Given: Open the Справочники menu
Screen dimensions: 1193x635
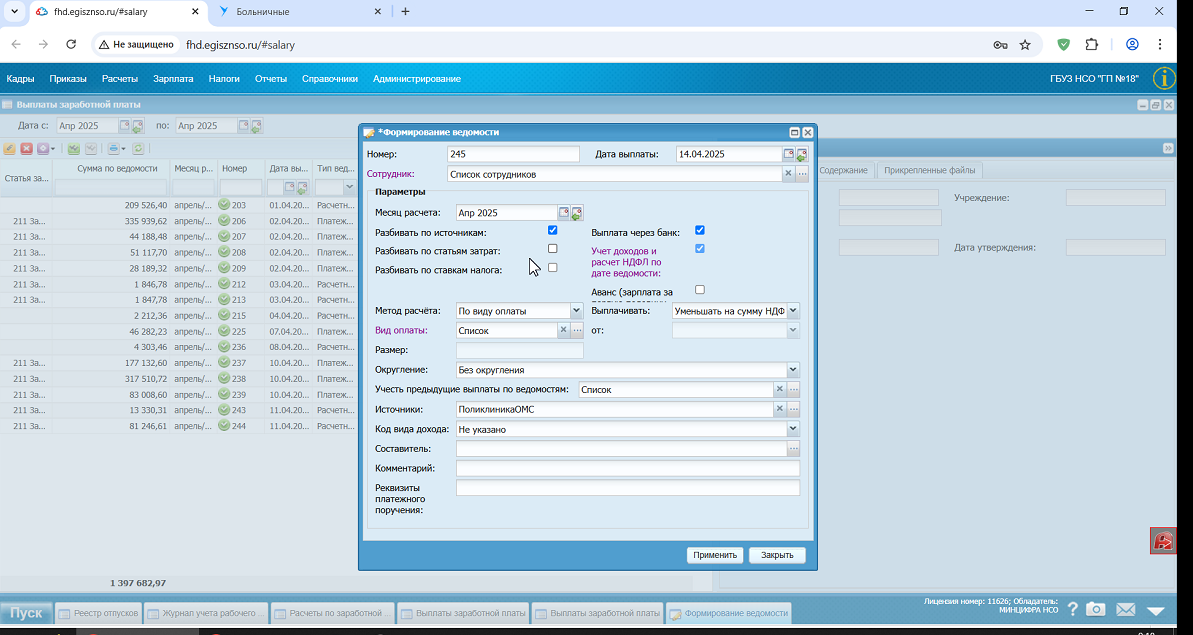Looking at the screenshot, I should 329,78.
